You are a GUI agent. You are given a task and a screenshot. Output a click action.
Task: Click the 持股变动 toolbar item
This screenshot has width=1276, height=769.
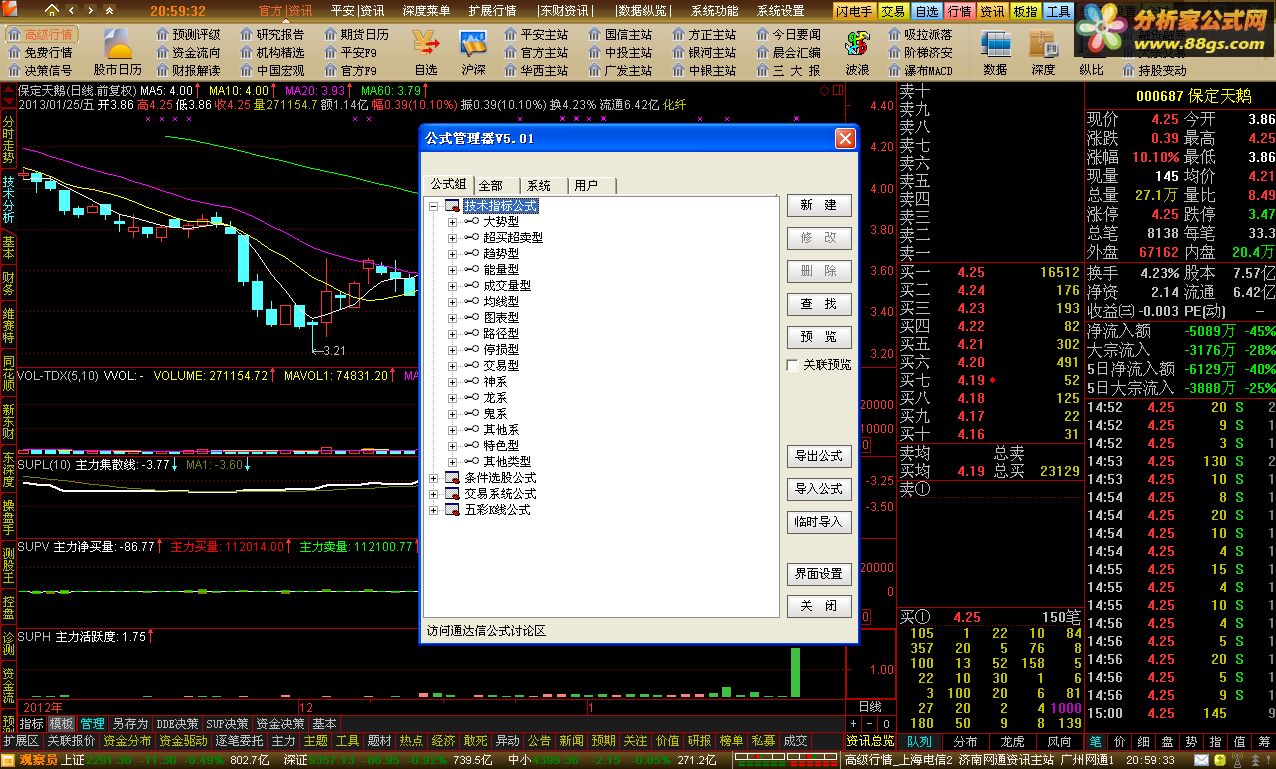click(x=1154, y=70)
